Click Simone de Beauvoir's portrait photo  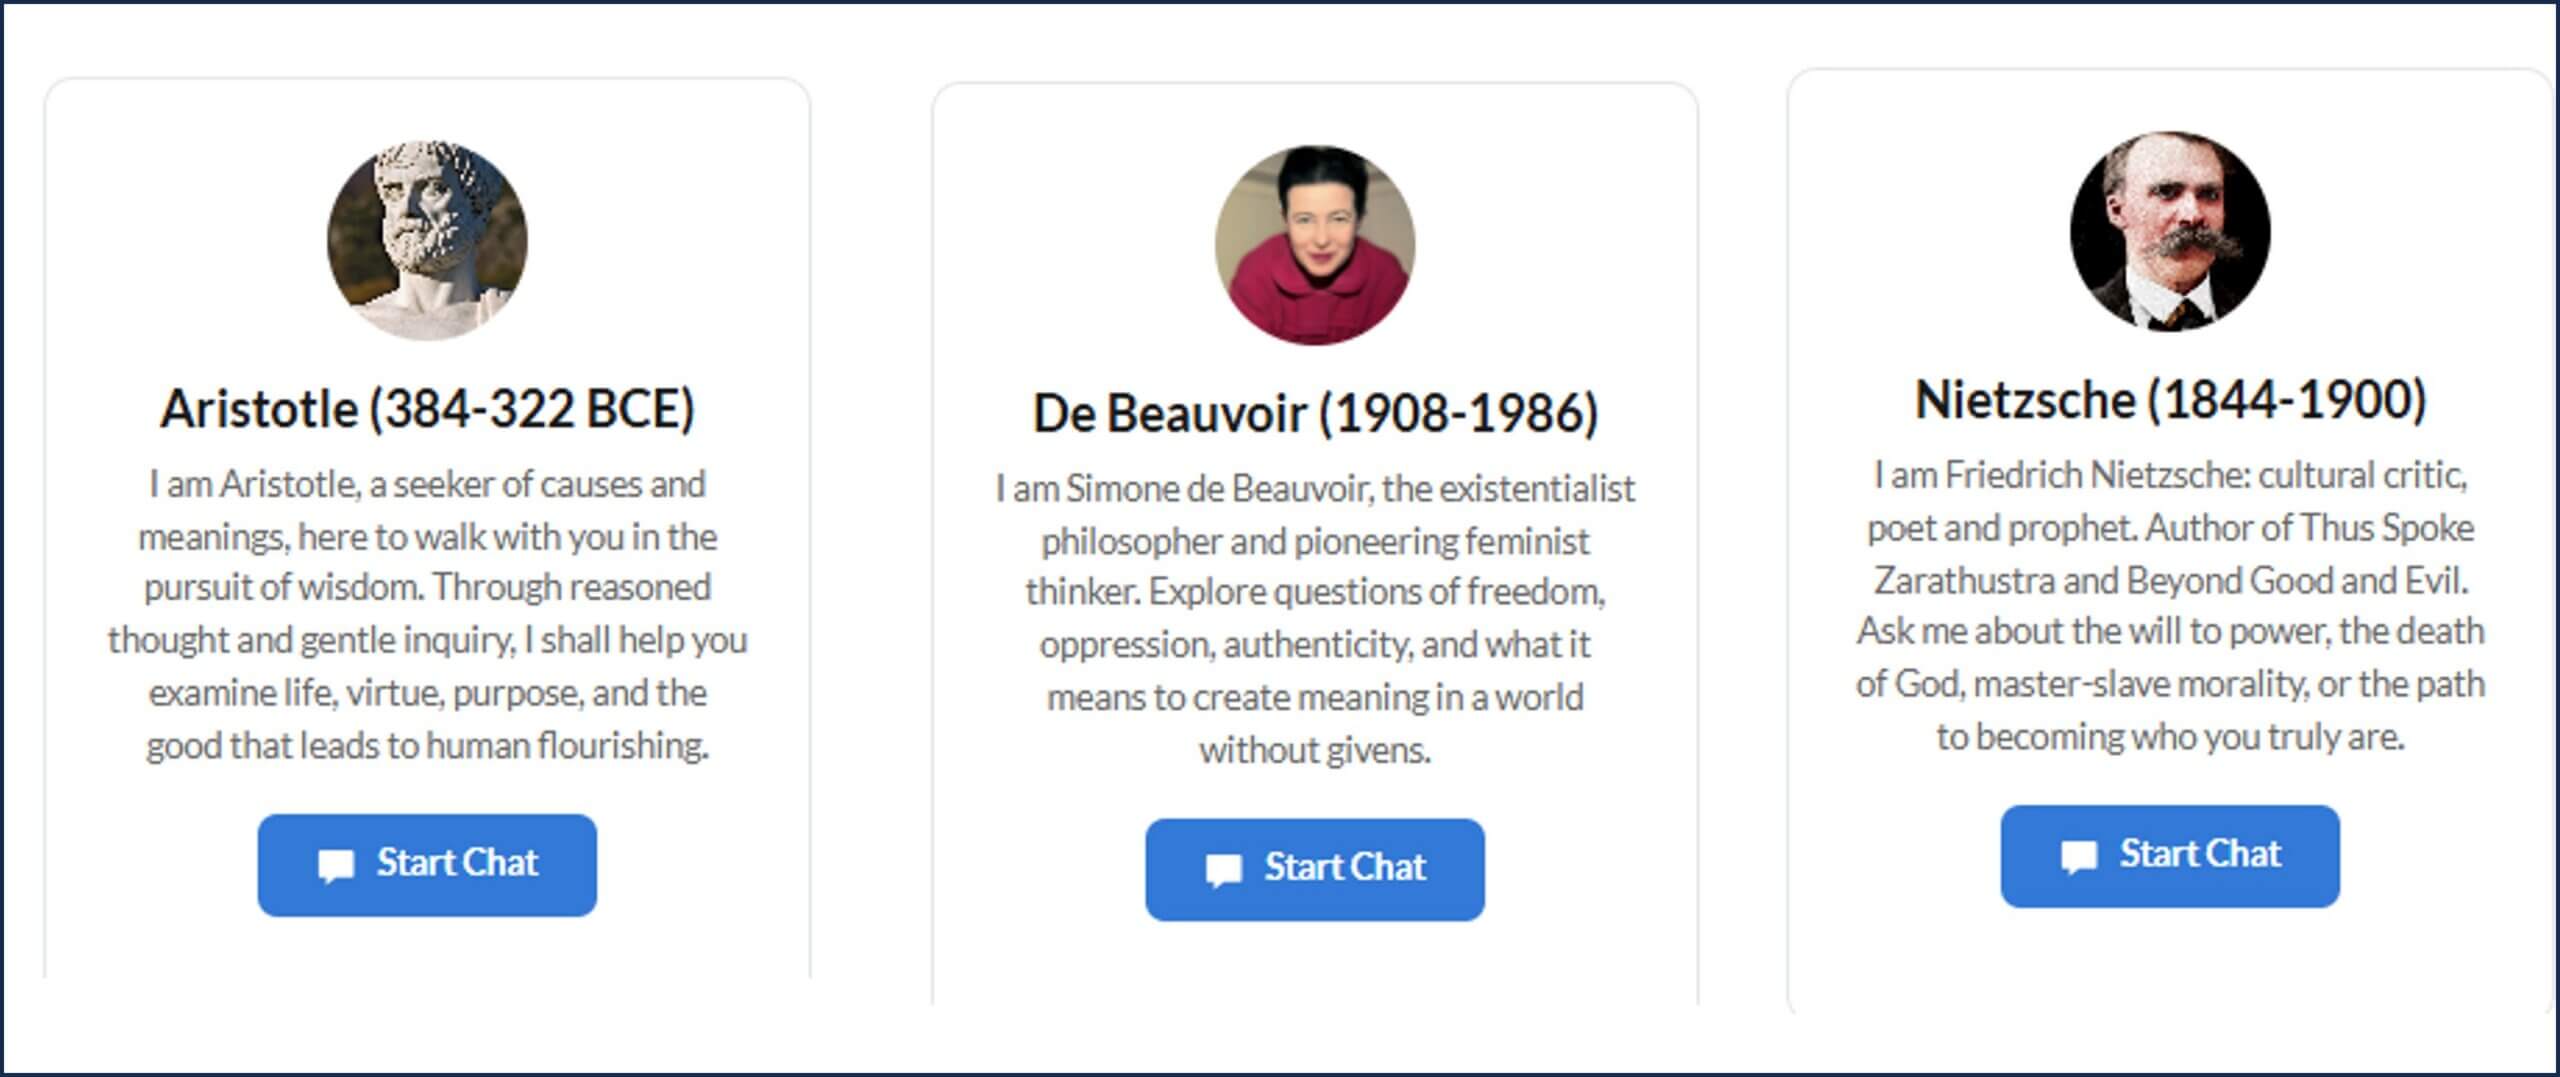(x=1315, y=245)
